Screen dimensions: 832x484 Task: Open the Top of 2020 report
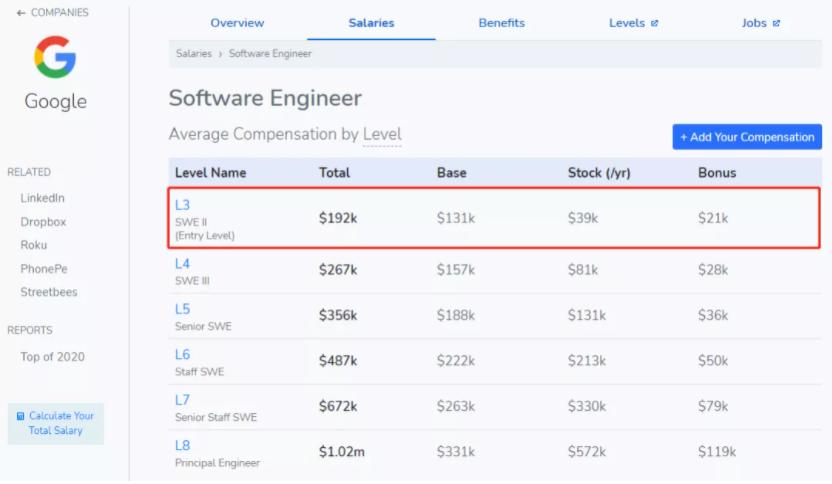point(52,357)
